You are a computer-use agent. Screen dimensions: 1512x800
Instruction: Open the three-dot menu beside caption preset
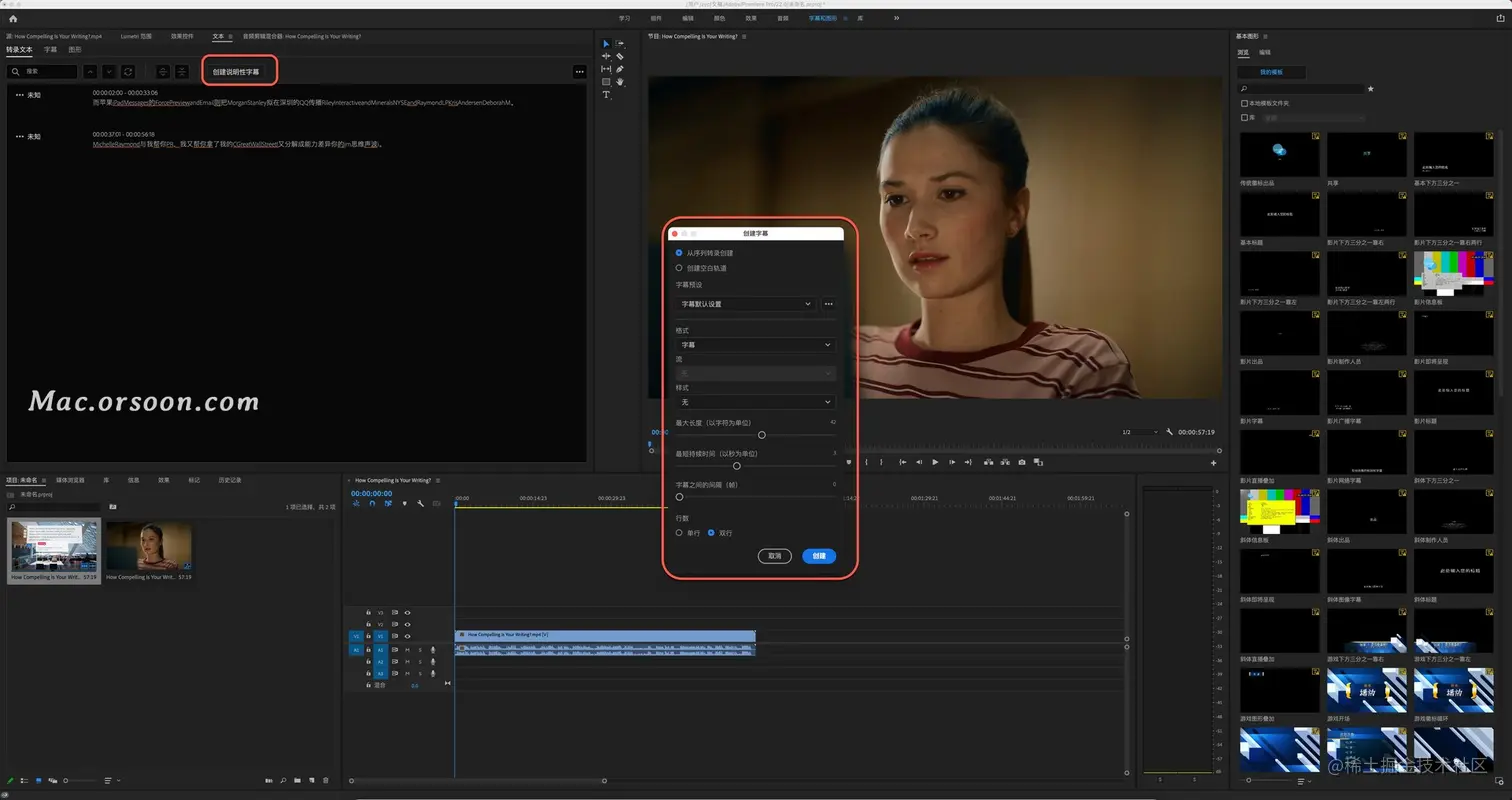pos(828,304)
